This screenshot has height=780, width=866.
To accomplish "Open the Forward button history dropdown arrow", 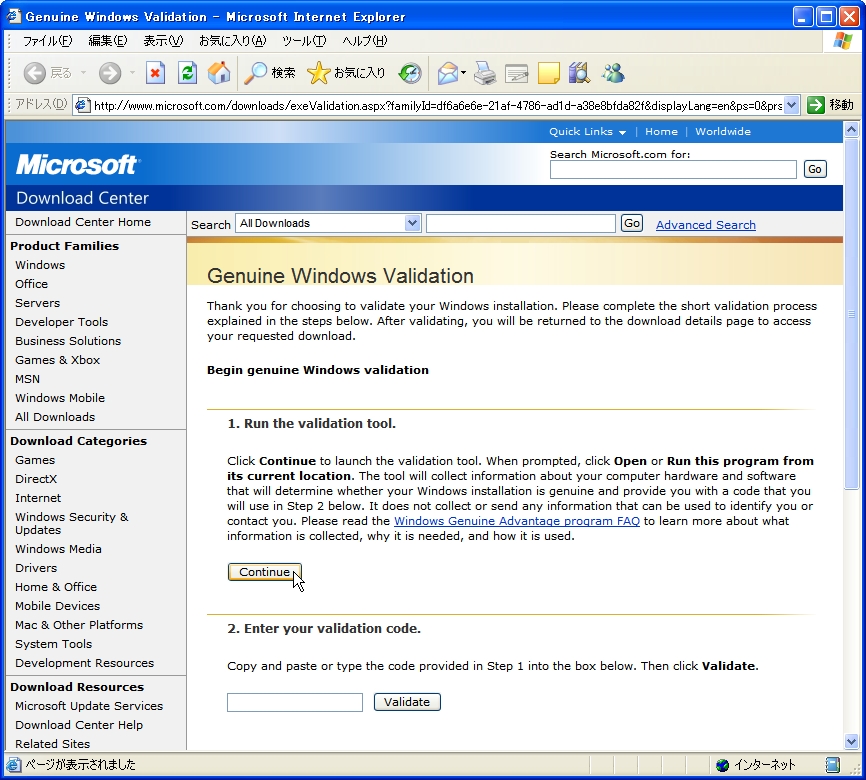I will [132, 73].
